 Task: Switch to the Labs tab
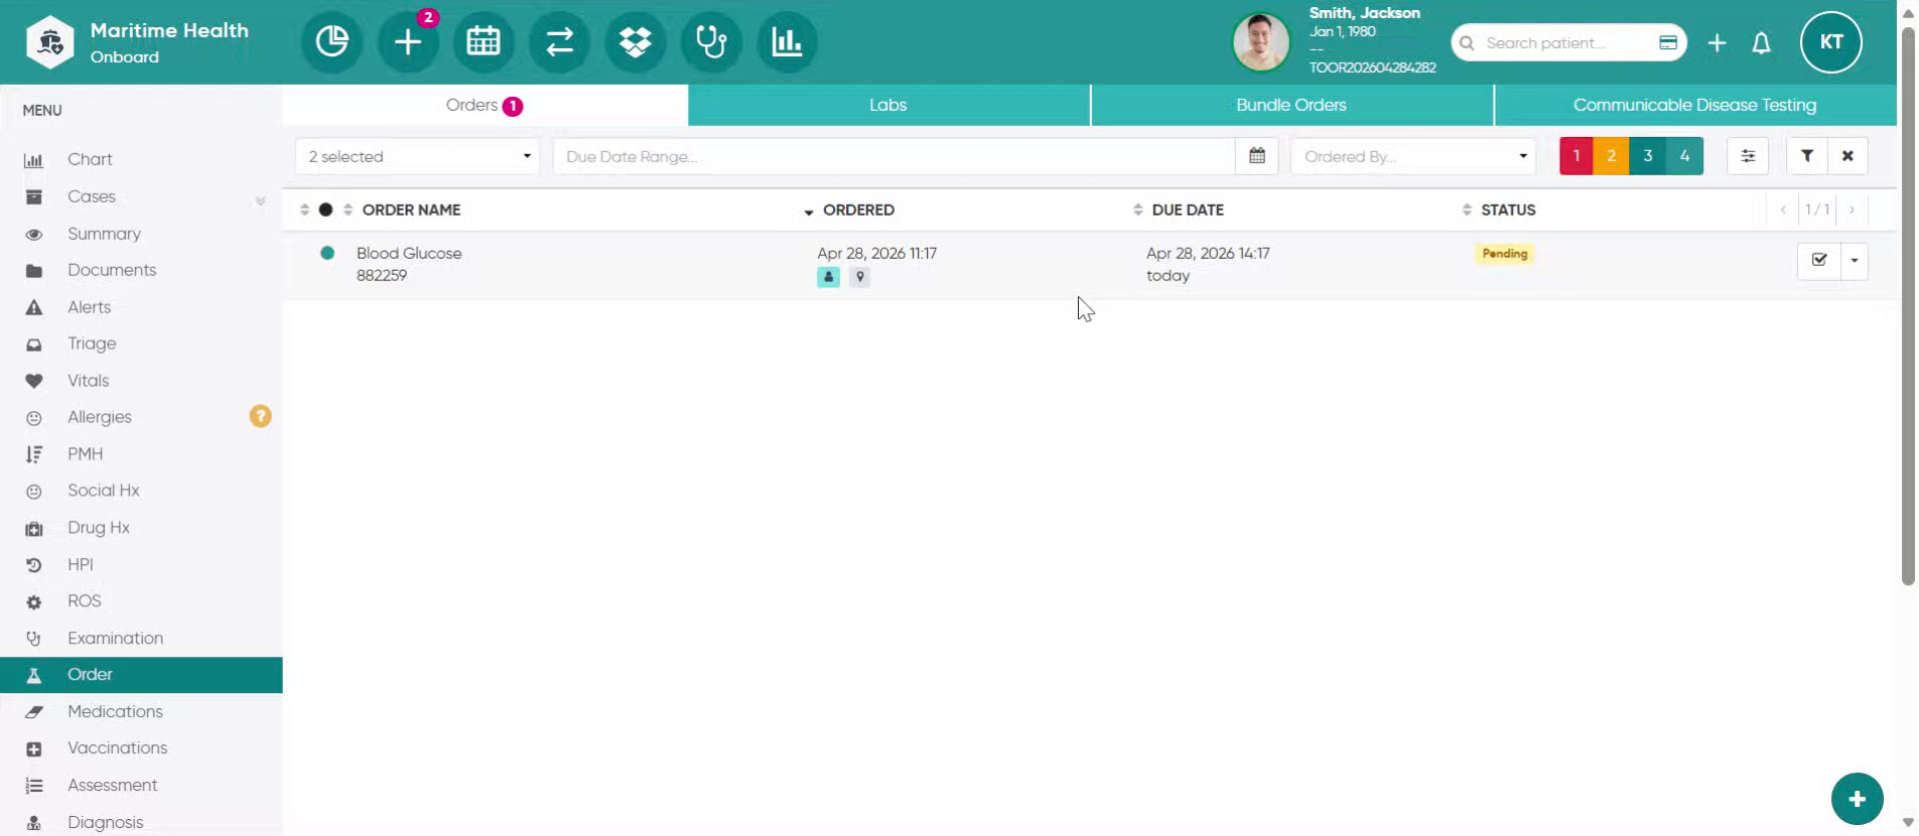click(x=888, y=105)
